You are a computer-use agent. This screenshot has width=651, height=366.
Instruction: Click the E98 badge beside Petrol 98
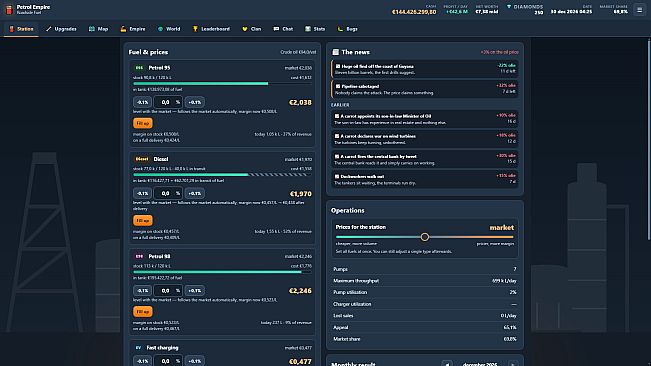pos(139,256)
